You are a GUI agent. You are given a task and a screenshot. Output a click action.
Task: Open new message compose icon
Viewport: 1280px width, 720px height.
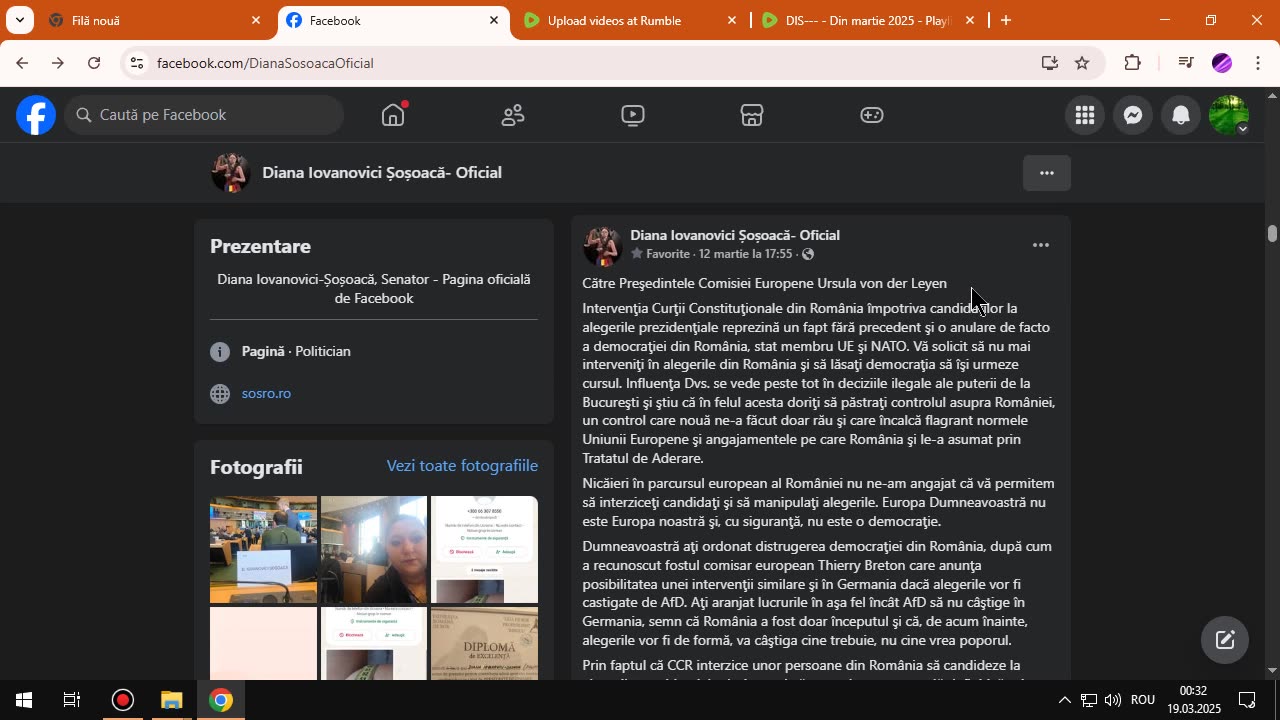point(1225,640)
